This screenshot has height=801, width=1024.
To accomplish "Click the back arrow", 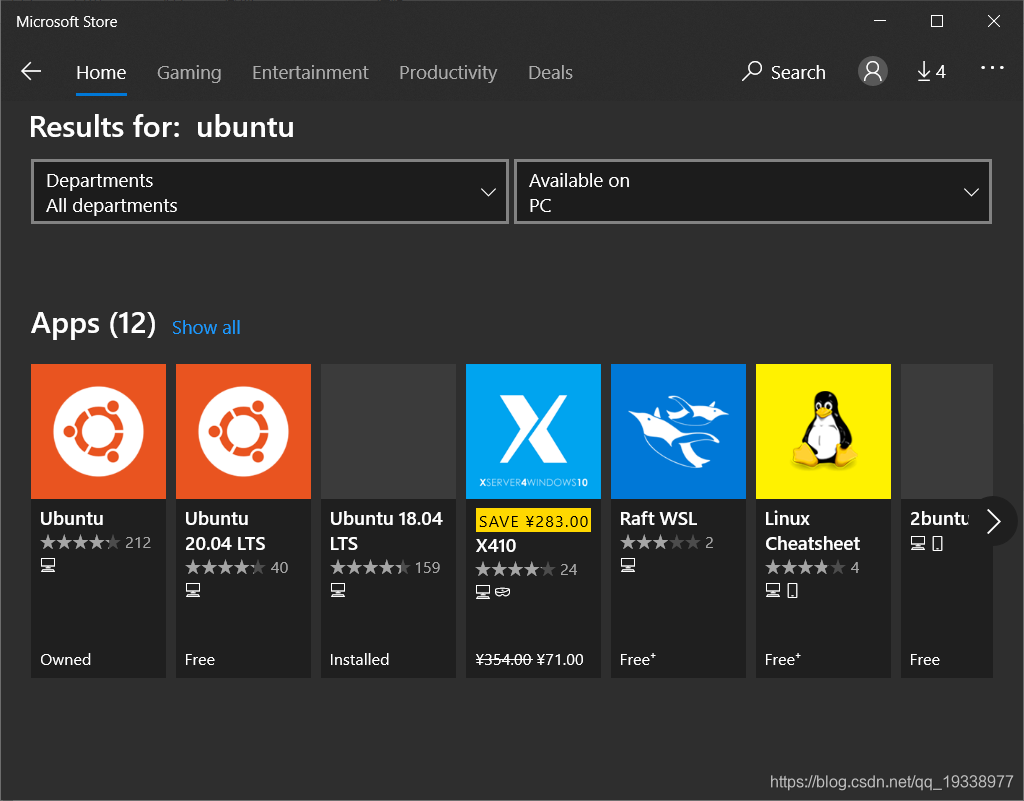I will (x=31, y=71).
